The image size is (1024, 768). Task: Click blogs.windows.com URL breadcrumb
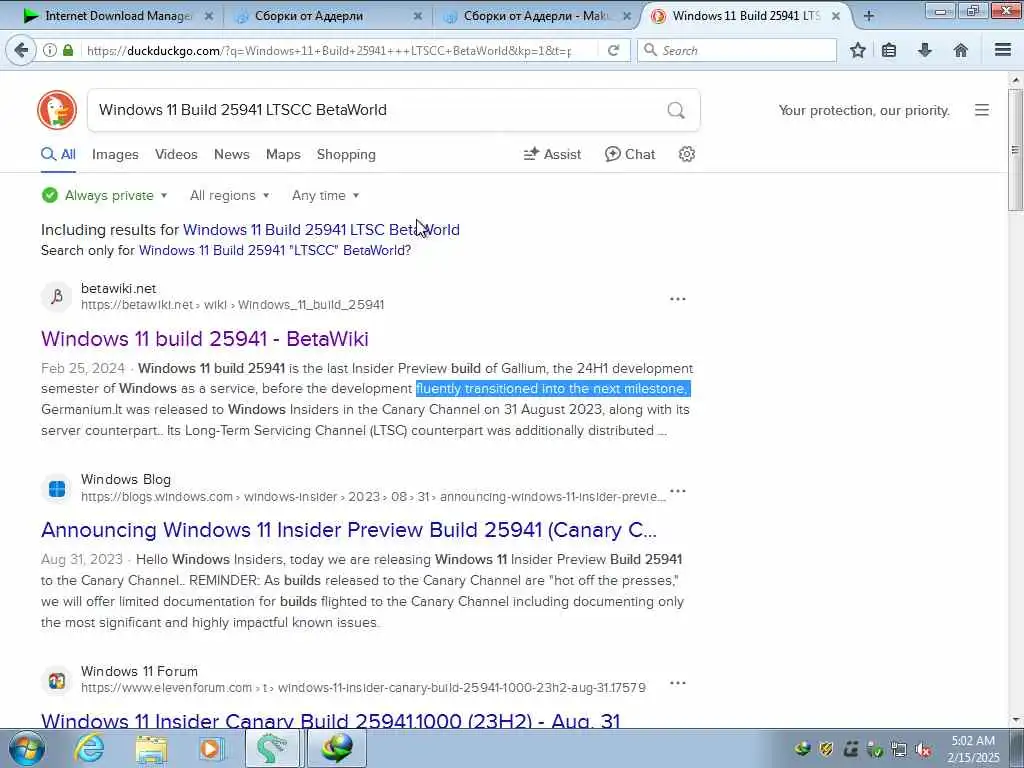tap(374, 497)
